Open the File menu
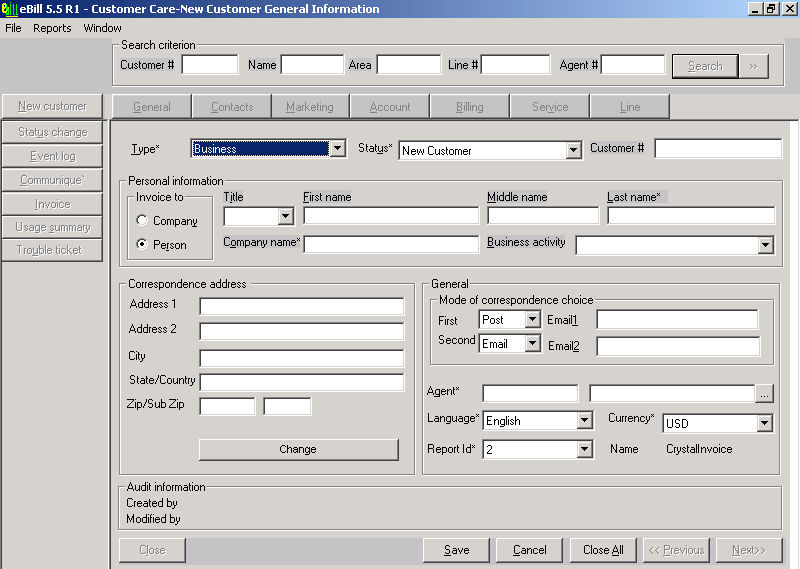The height and width of the screenshot is (569, 800). click(13, 28)
